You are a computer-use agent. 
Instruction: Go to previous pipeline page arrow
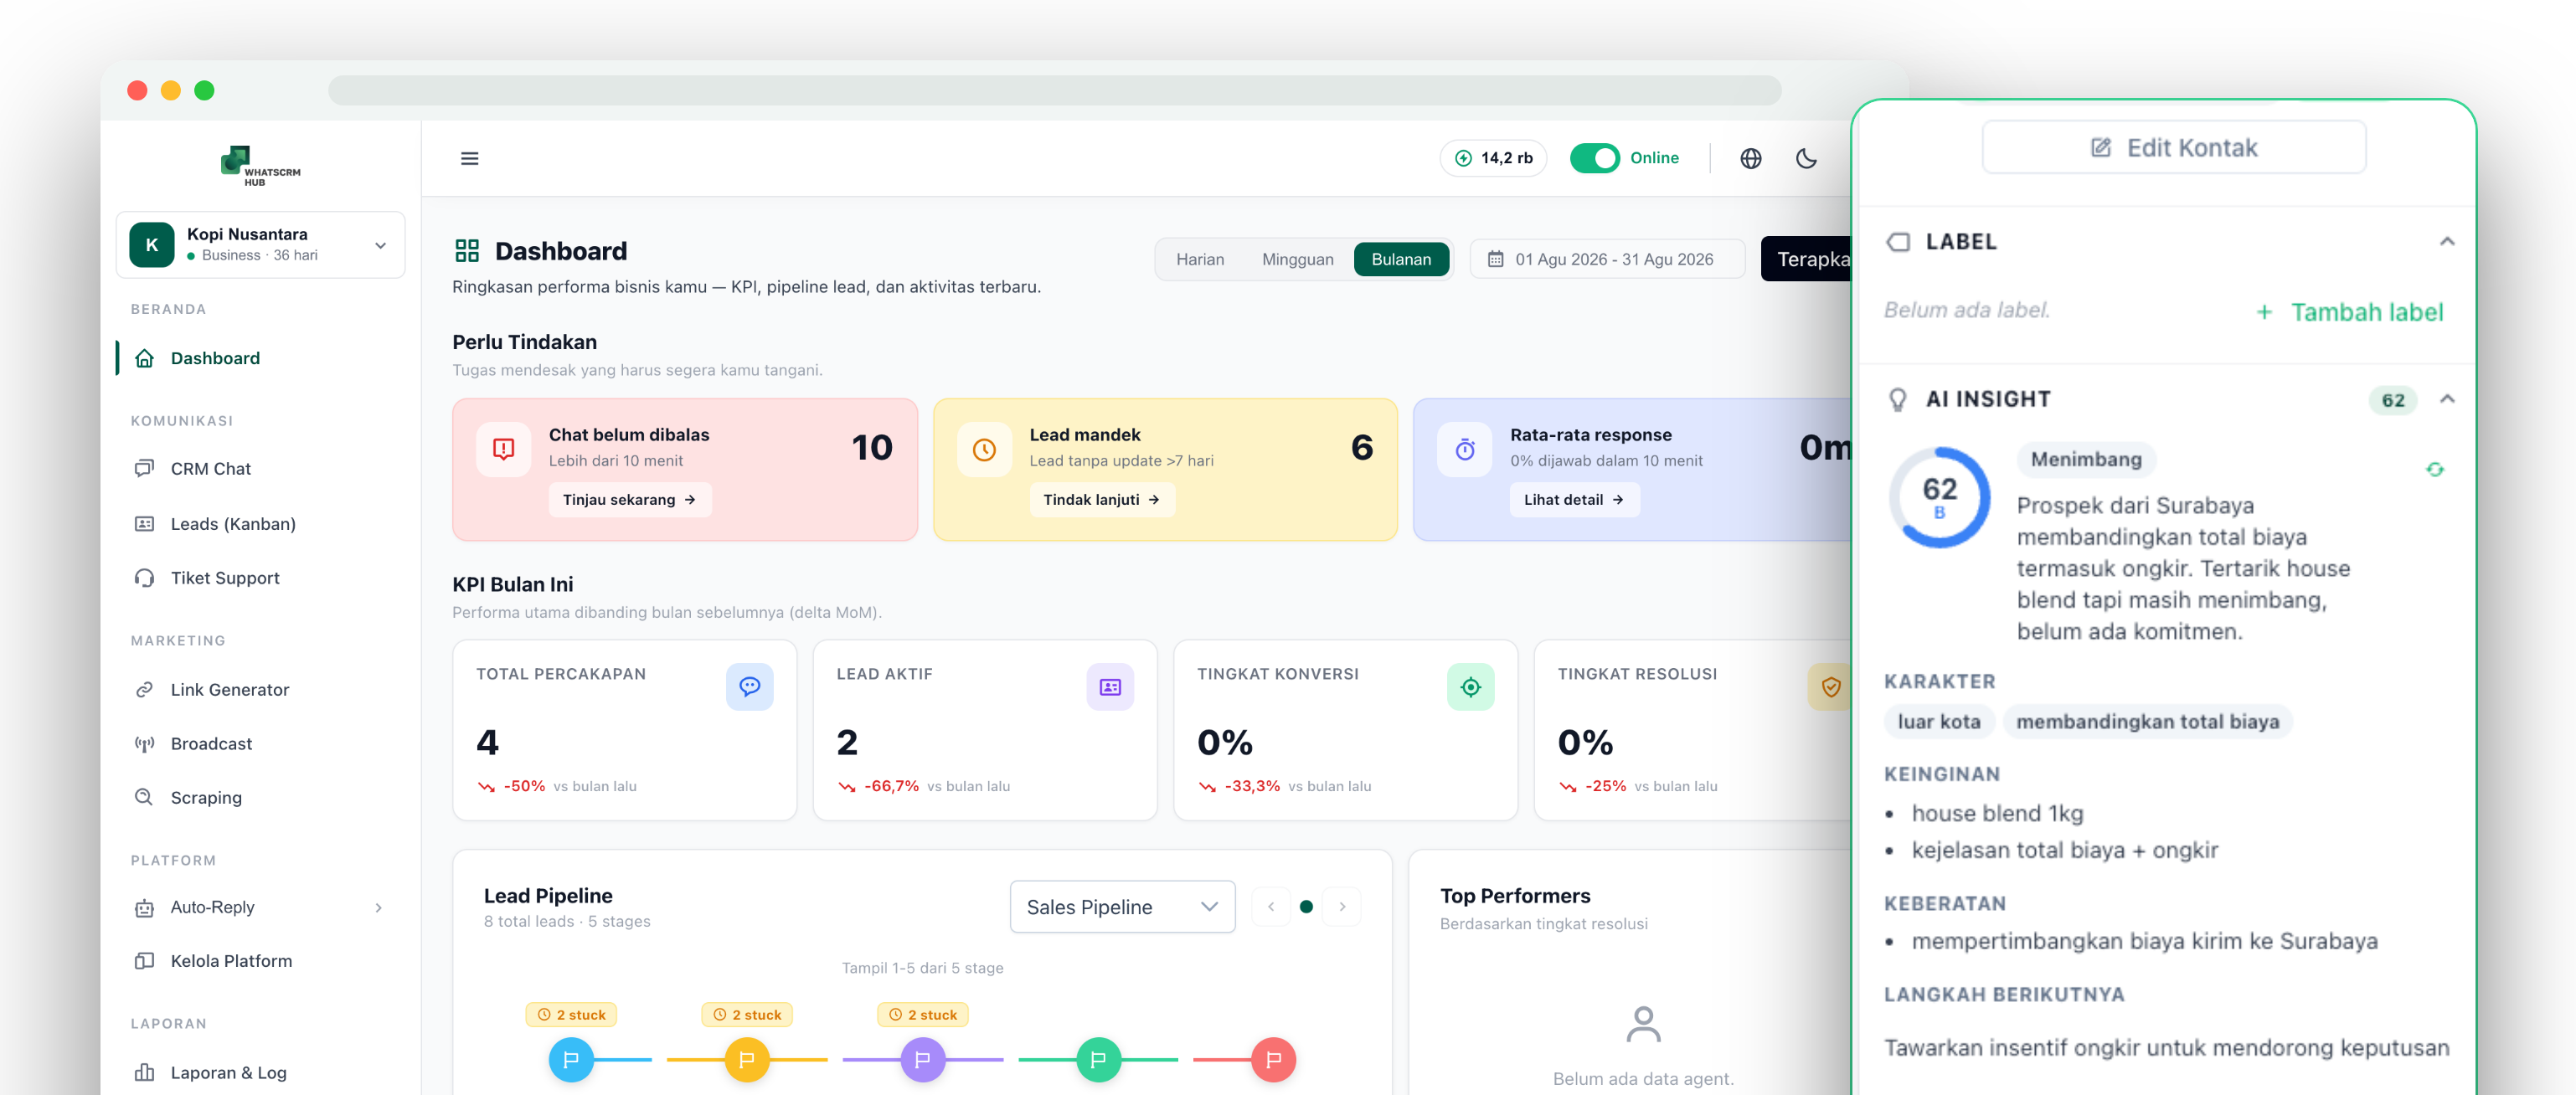pyautogui.click(x=1270, y=906)
